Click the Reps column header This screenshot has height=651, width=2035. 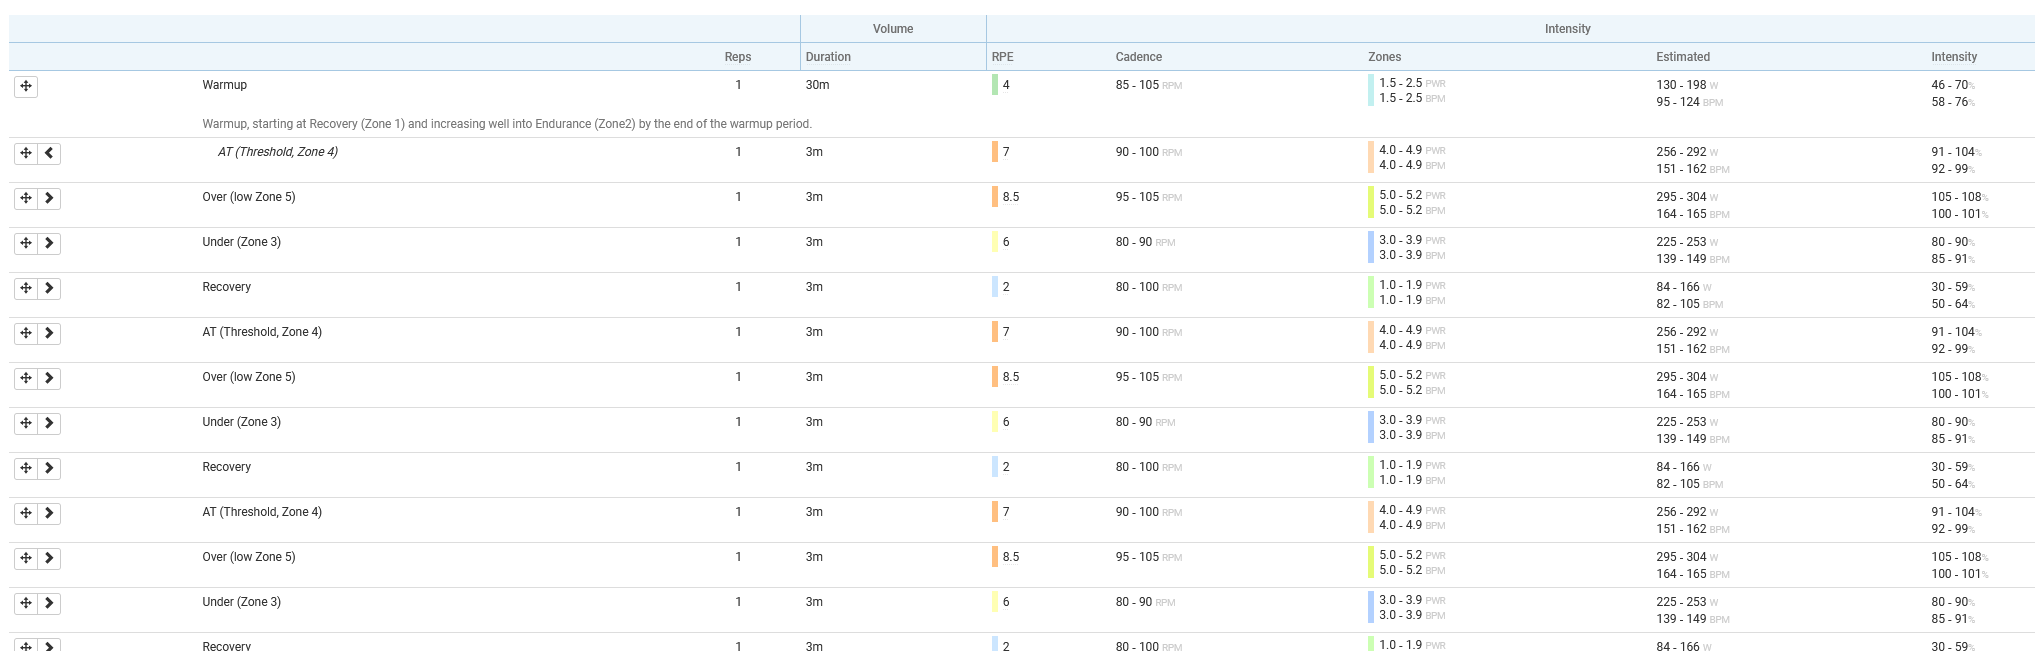click(x=738, y=57)
